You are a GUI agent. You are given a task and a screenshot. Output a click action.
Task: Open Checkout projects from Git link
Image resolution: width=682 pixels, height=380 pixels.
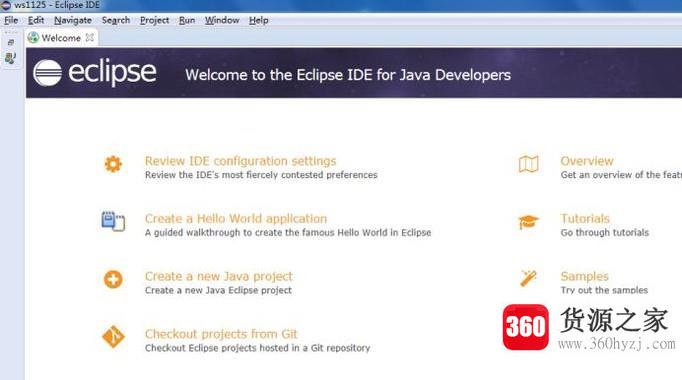221,334
